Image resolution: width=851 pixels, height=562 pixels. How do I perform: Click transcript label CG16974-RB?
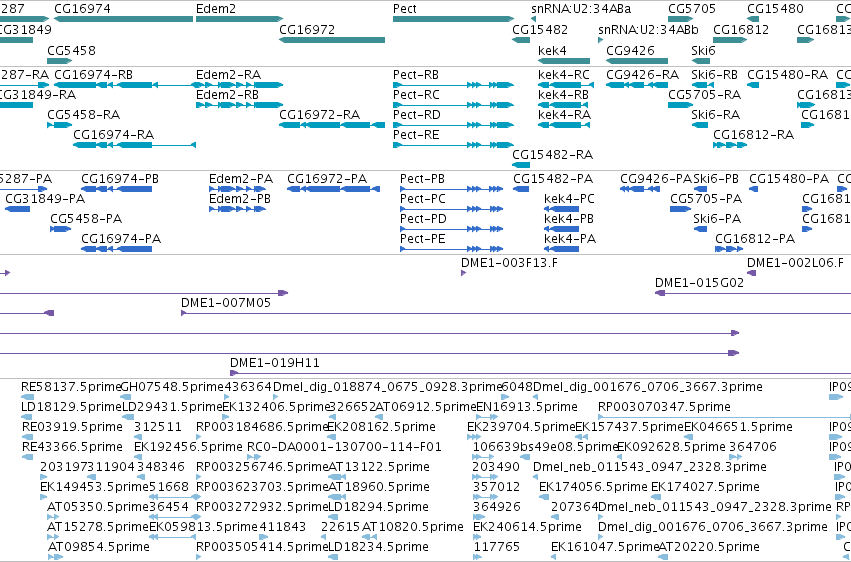click(94, 74)
